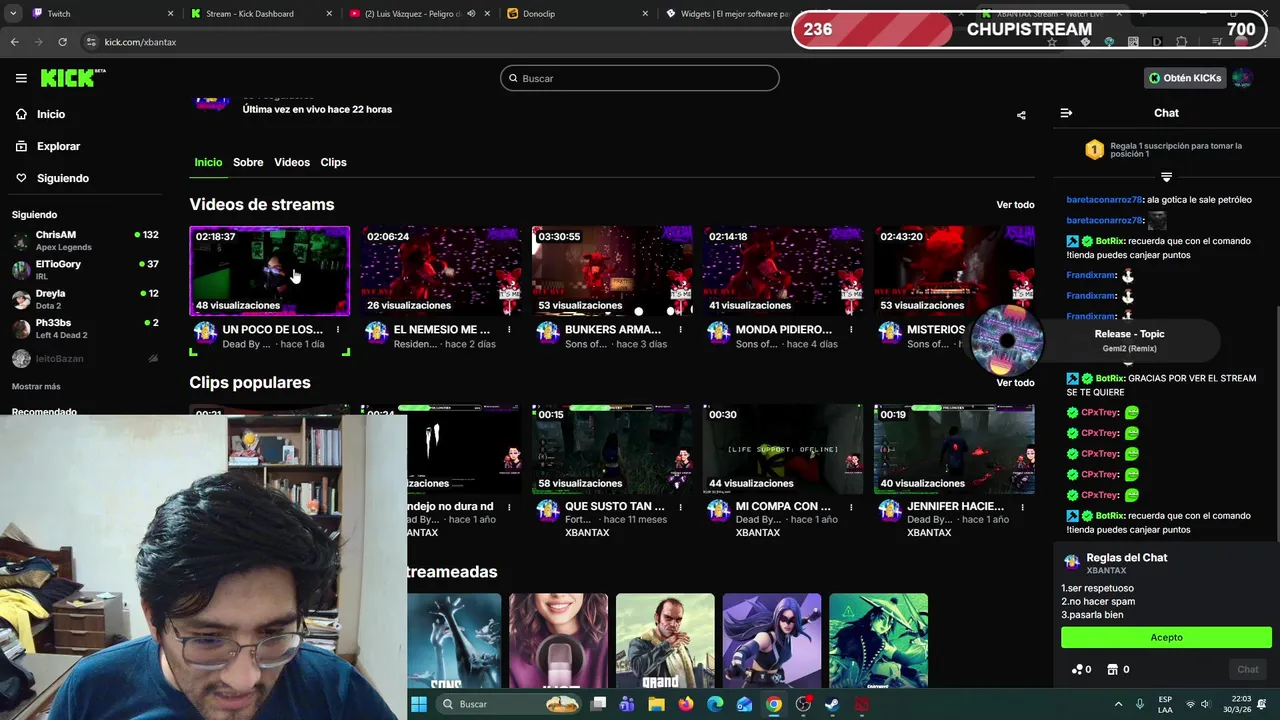Open options menu for BUNKERS ARMA video
Image resolution: width=1280 pixels, height=720 pixels.
(x=680, y=329)
